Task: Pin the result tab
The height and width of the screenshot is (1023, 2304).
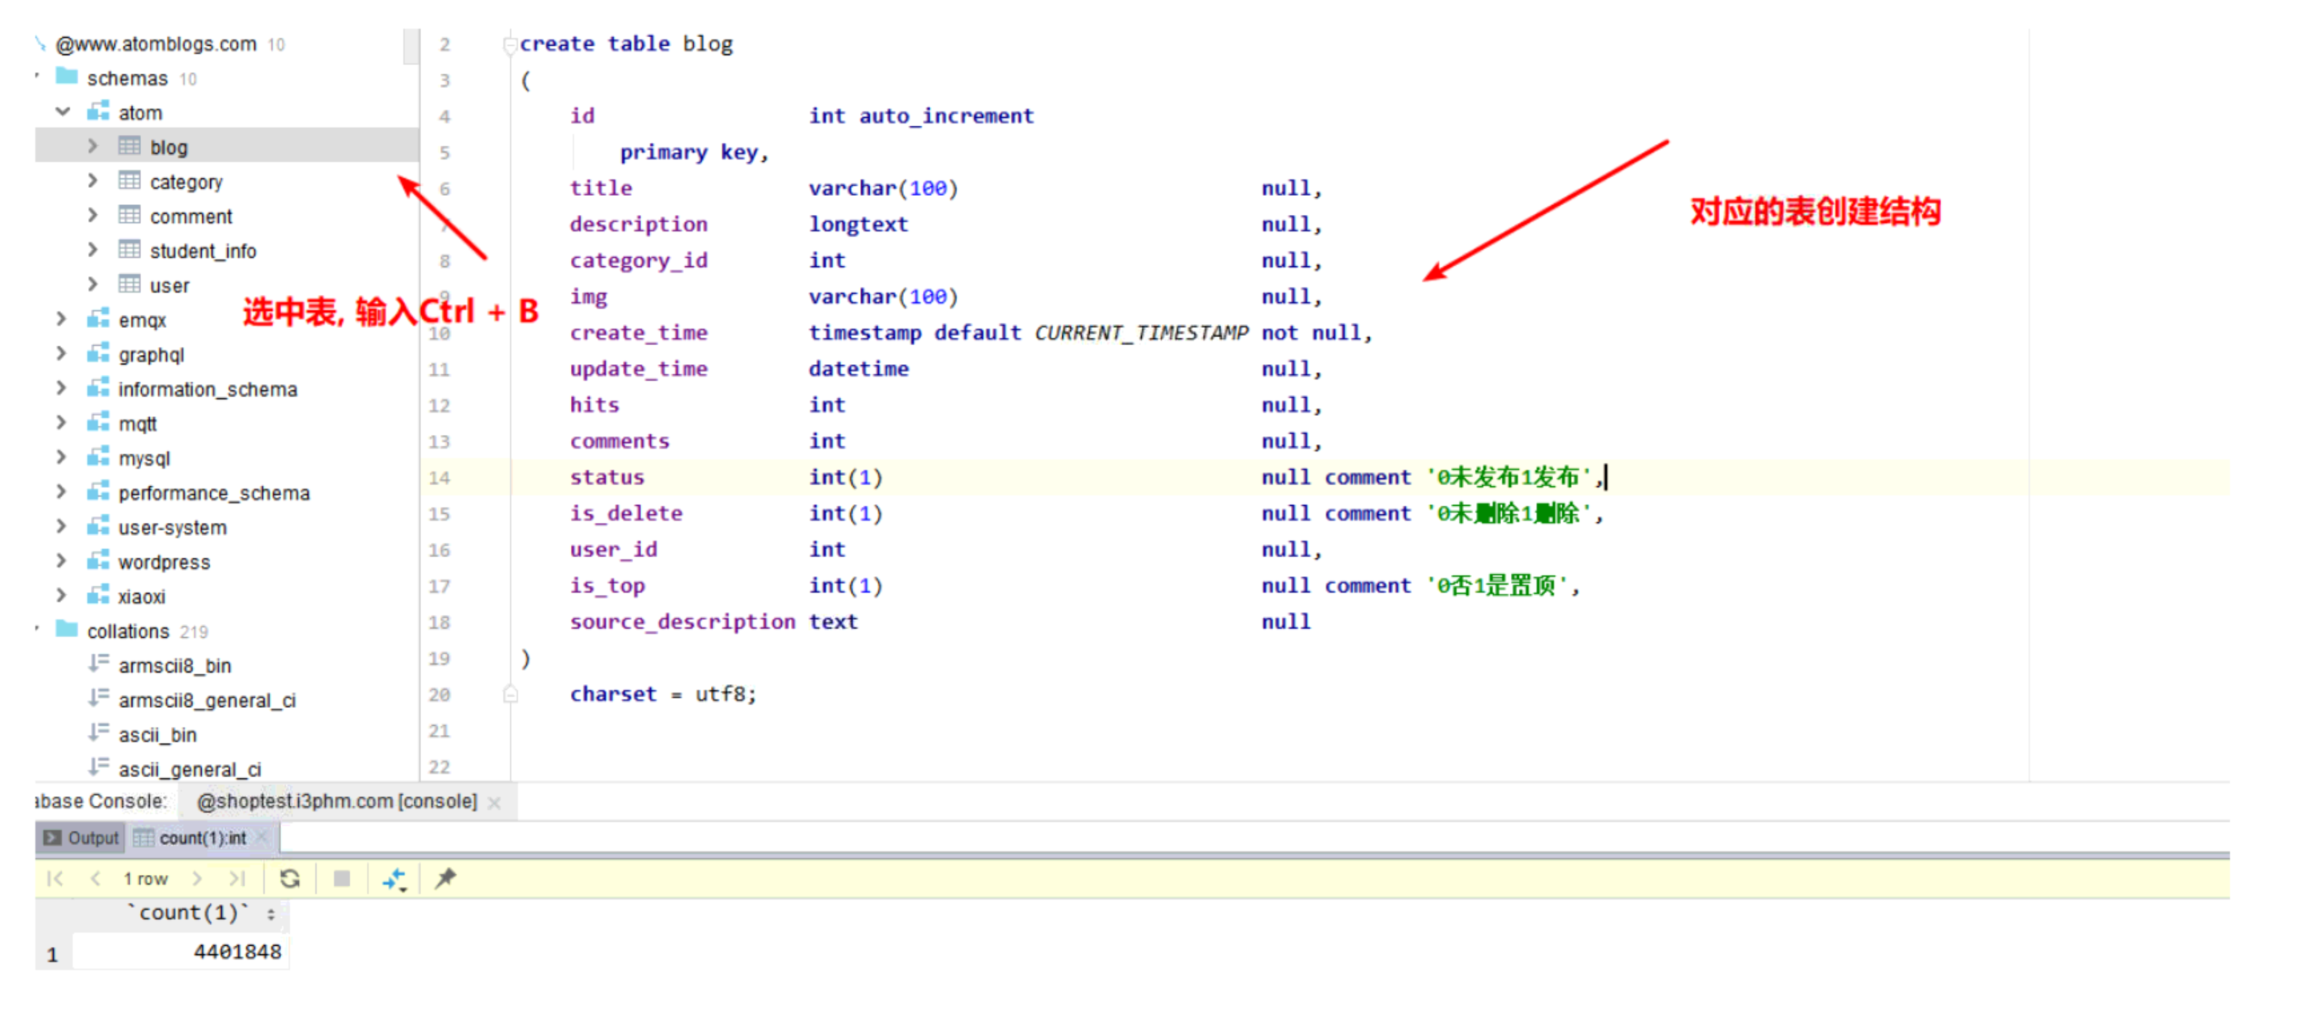Action: point(445,878)
